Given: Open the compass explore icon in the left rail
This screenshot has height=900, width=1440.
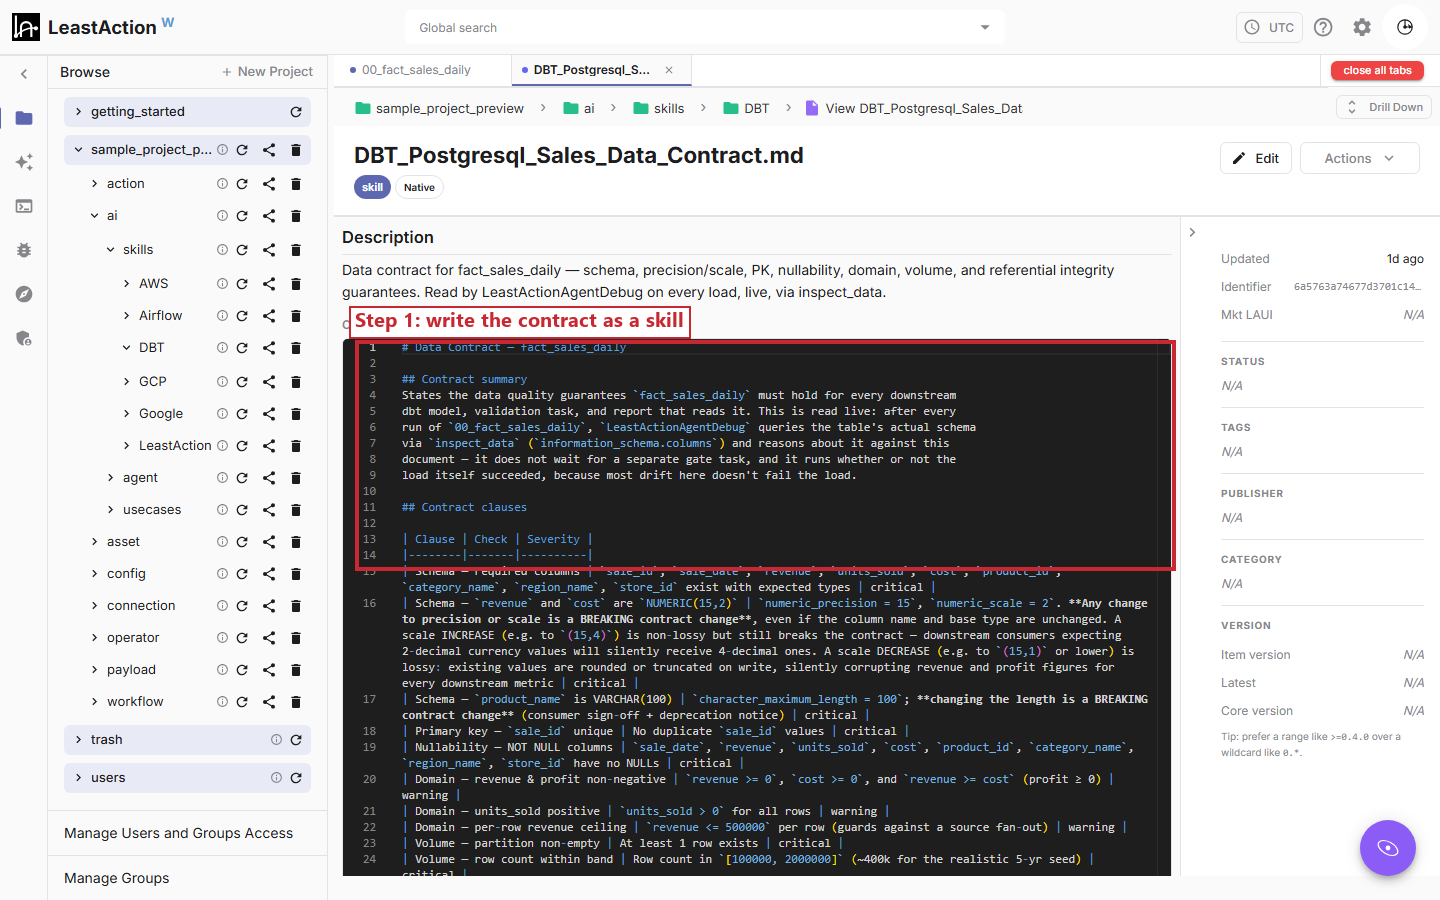Looking at the screenshot, I should pyautogui.click(x=24, y=294).
